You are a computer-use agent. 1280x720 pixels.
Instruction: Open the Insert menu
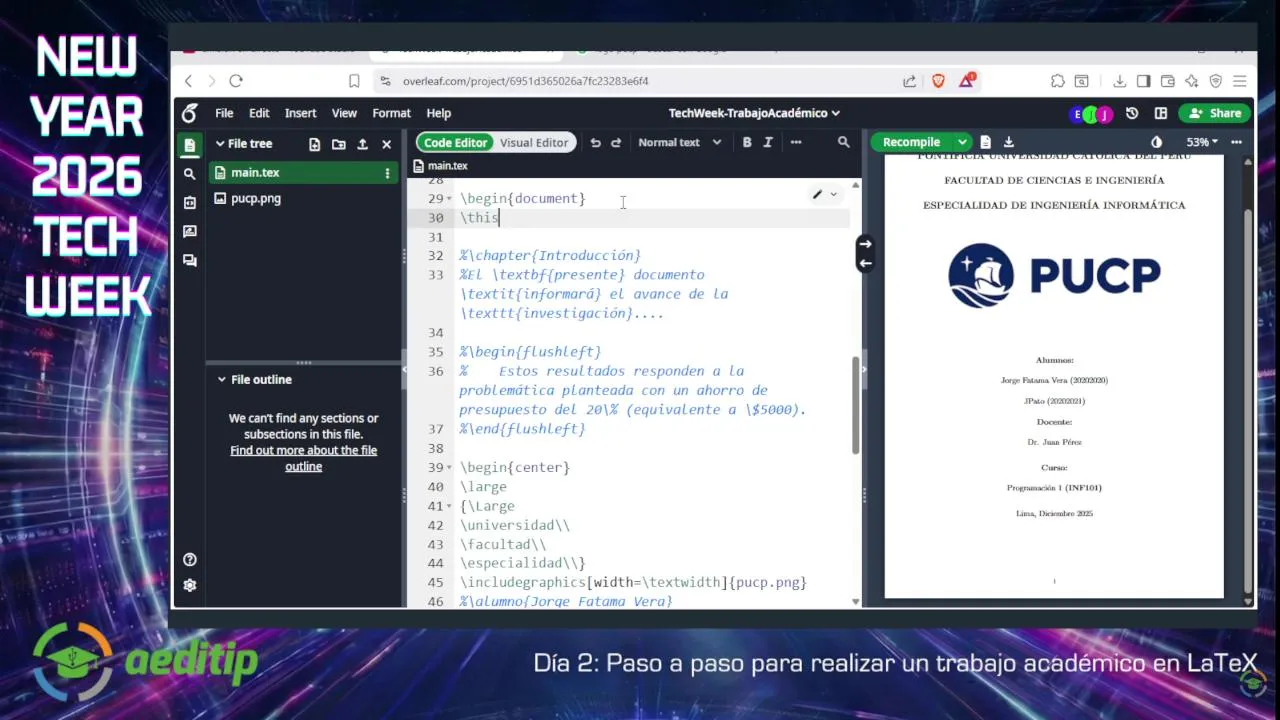coord(300,113)
